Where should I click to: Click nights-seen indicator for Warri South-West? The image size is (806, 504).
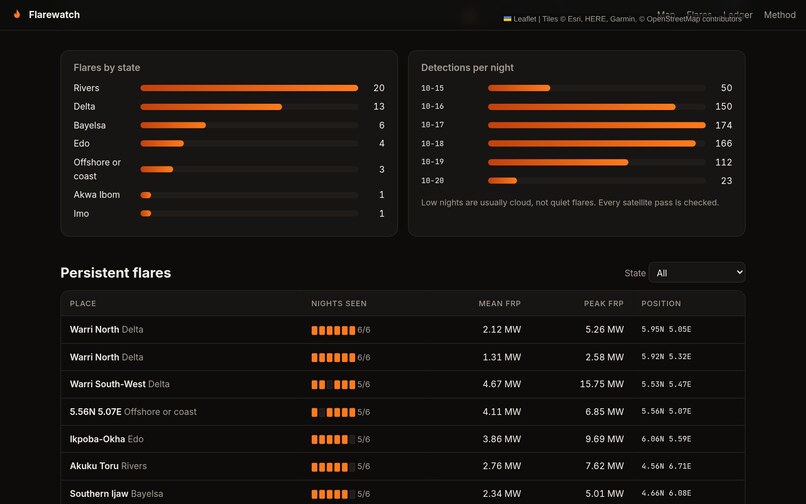coord(340,385)
